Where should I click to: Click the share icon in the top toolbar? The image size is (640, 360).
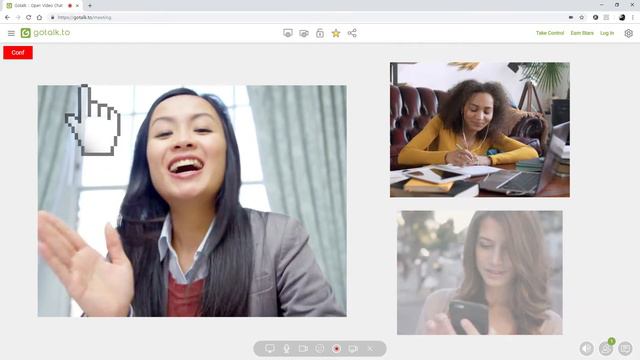(x=352, y=33)
